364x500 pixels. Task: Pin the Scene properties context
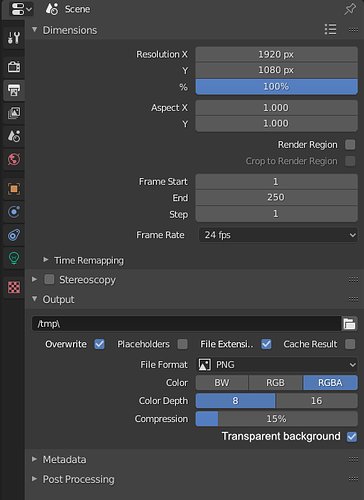pyautogui.click(x=350, y=9)
